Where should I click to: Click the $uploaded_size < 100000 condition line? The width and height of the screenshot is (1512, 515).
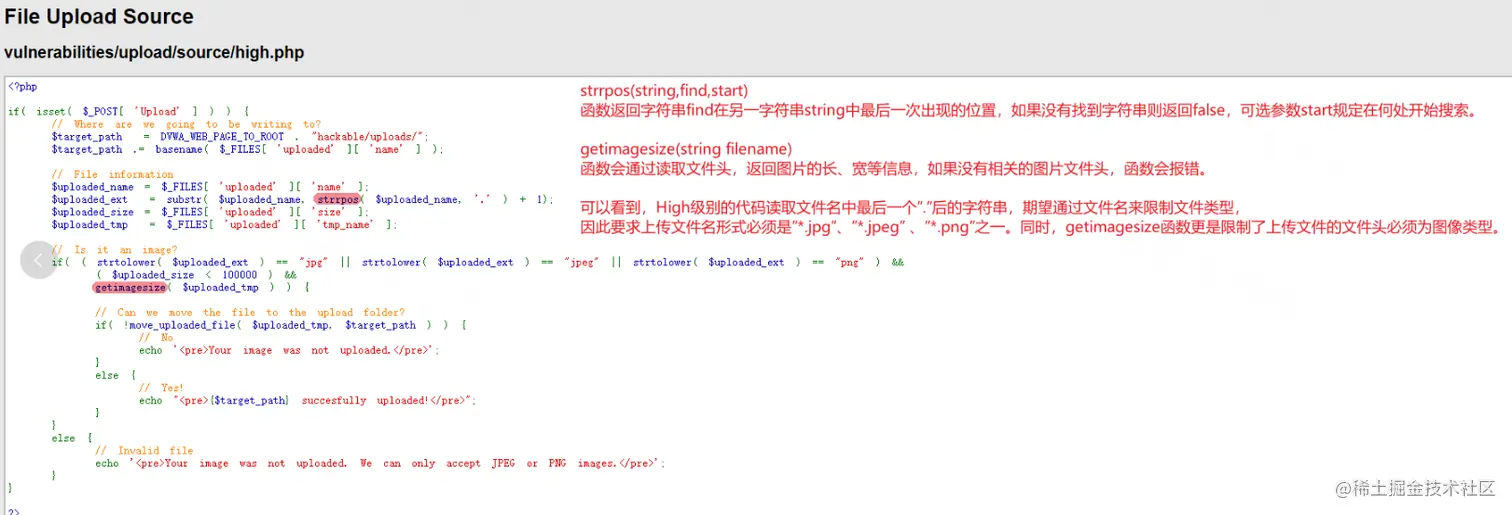(x=196, y=274)
